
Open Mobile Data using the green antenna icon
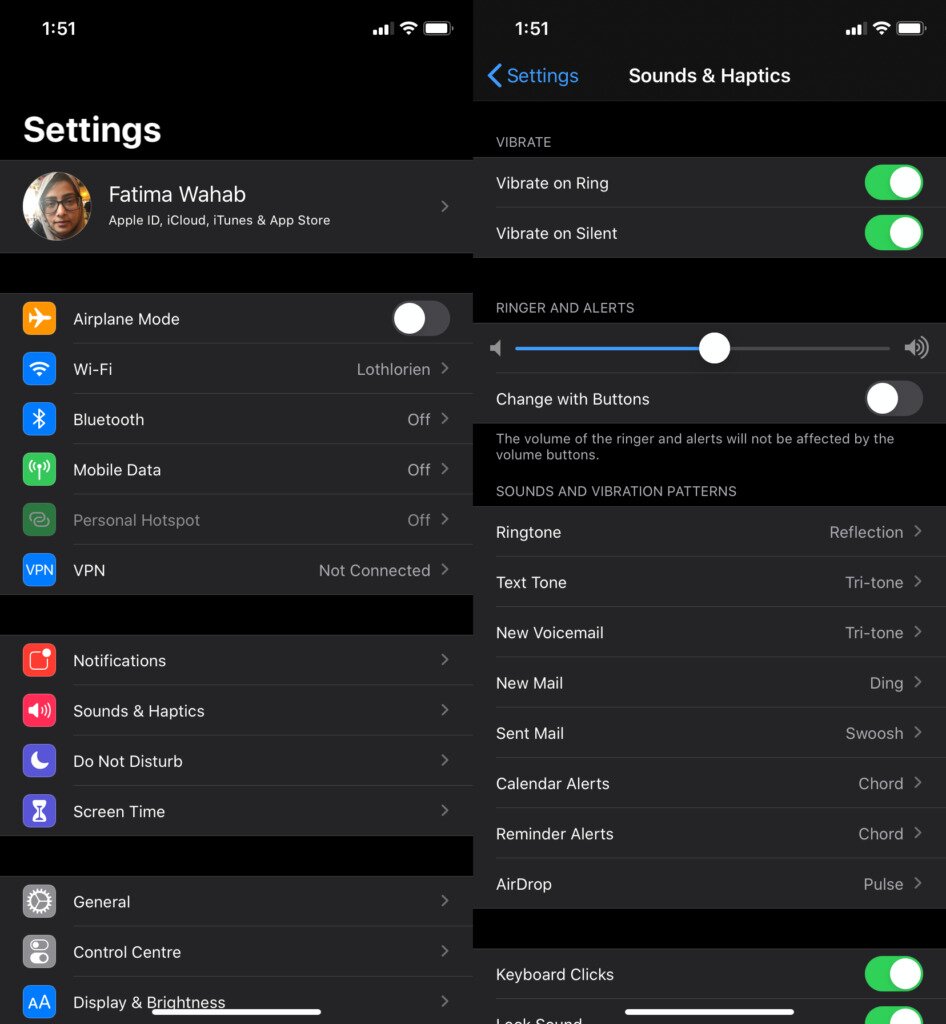(x=39, y=469)
